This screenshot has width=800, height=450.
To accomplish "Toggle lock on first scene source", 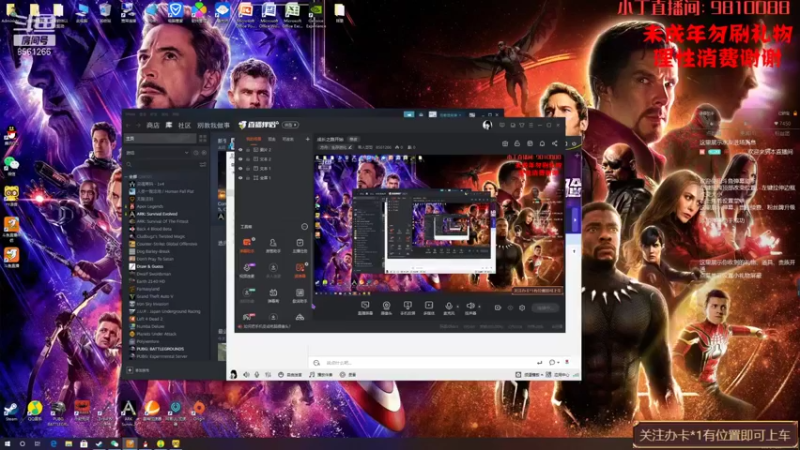I will [x=248, y=150].
